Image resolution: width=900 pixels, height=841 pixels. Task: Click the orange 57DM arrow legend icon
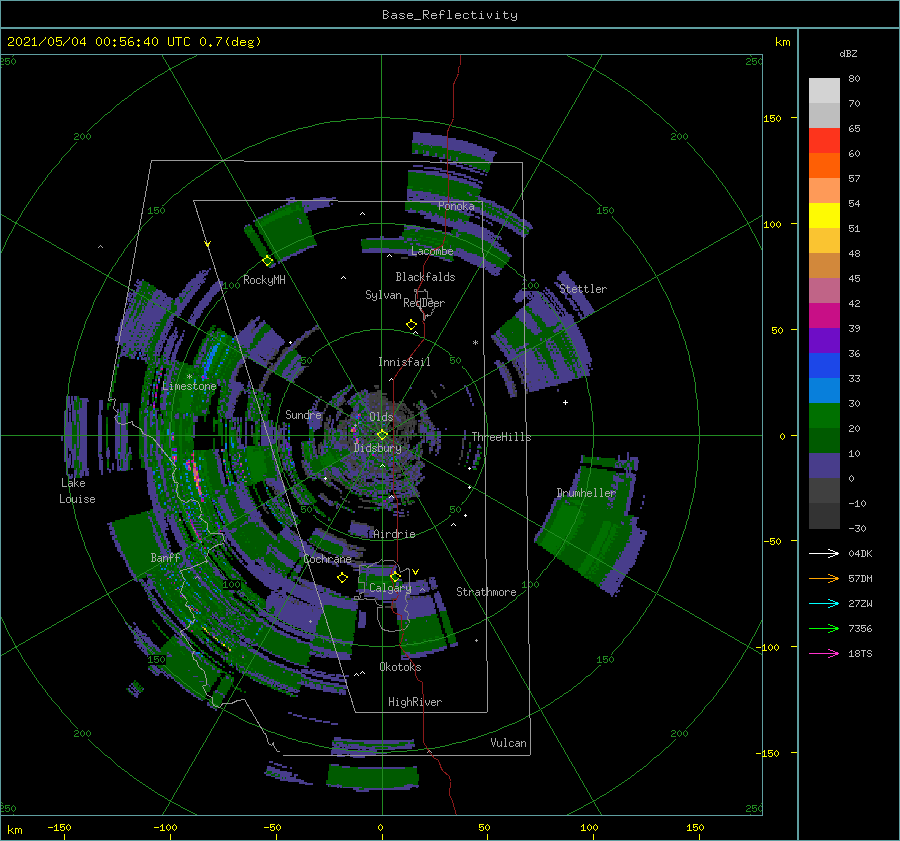click(x=824, y=579)
